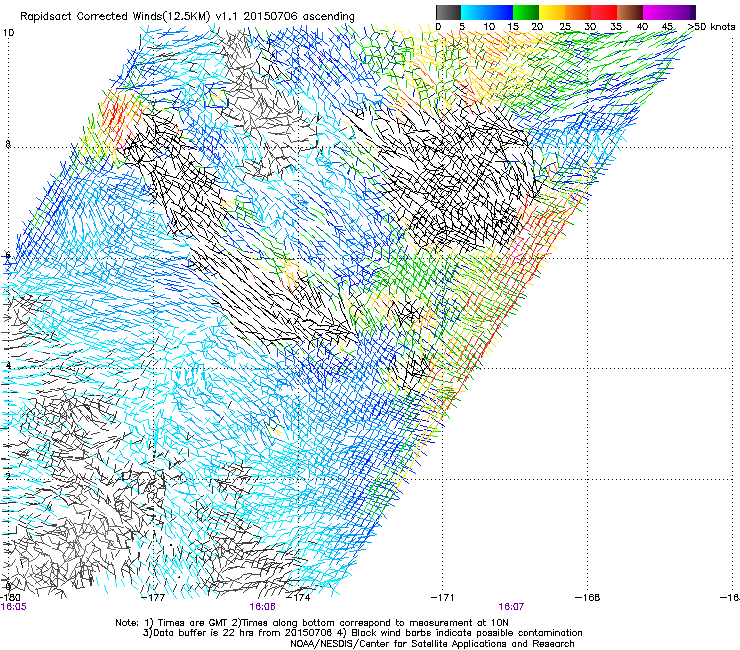Click the '45' legend scale label
This screenshot has width=740, height=650.
click(667, 26)
